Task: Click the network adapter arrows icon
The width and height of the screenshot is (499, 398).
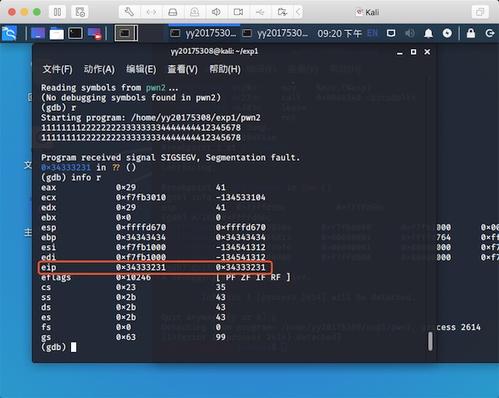Action: [151, 12]
